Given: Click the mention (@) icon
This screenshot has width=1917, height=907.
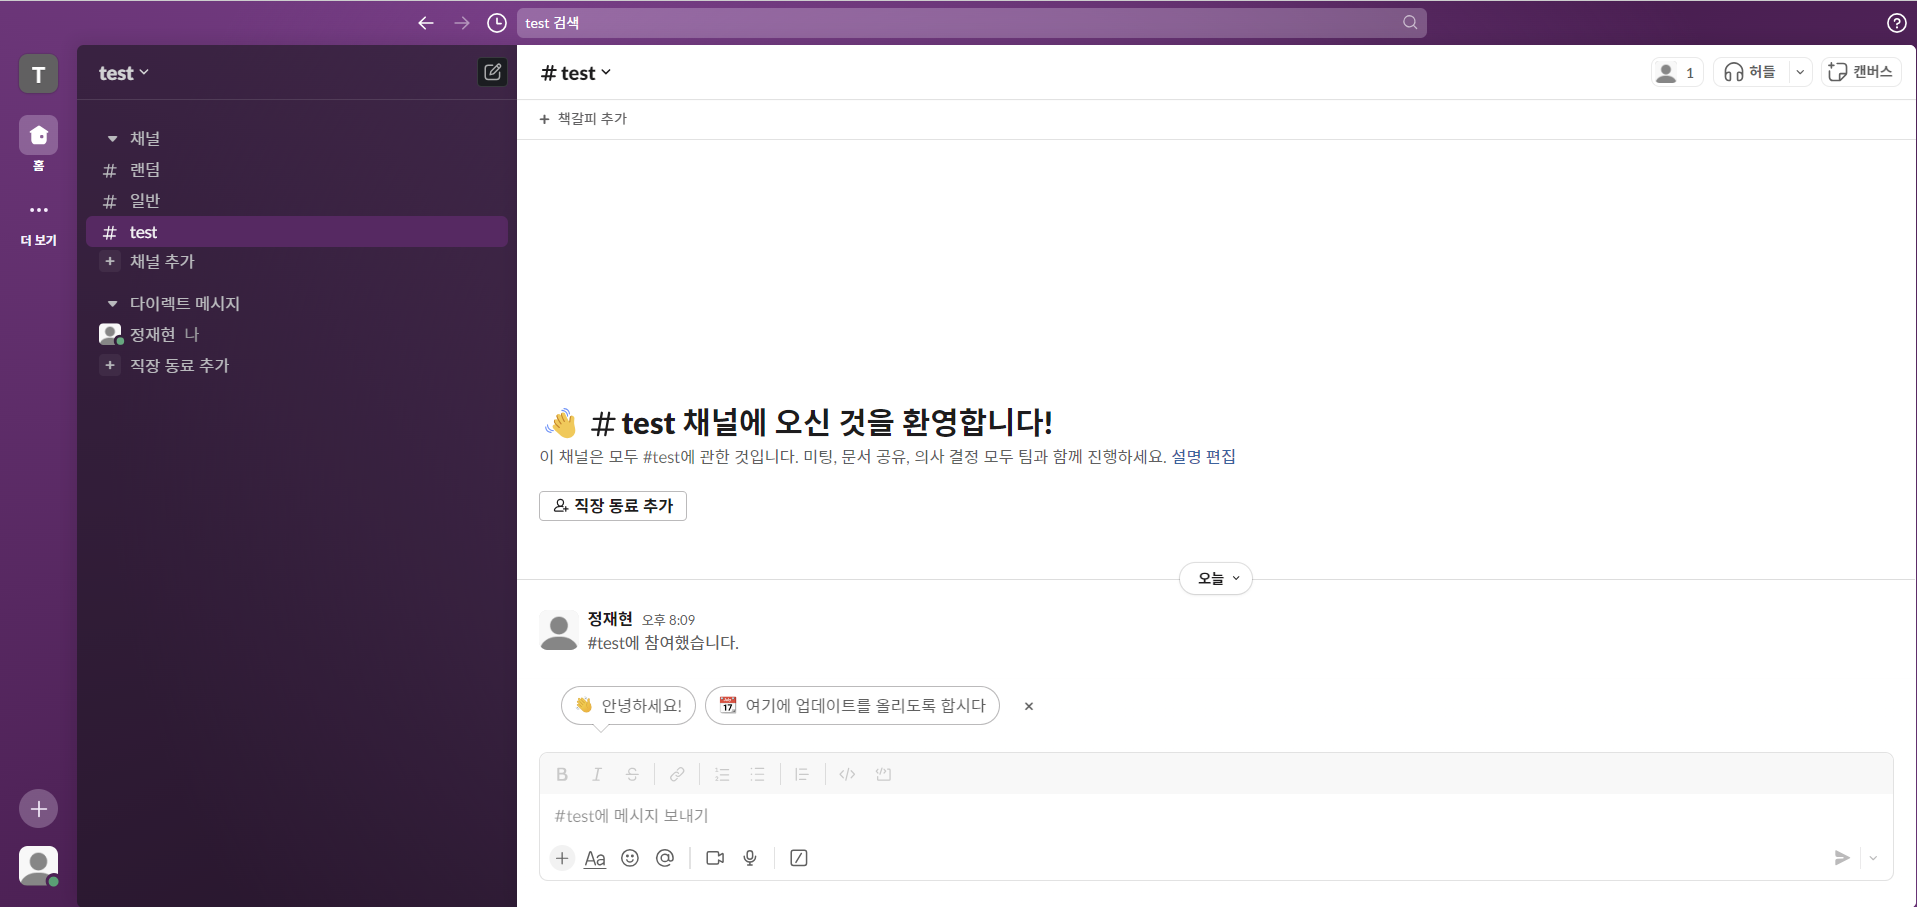Looking at the screenshot, I should tap(665, 858).
